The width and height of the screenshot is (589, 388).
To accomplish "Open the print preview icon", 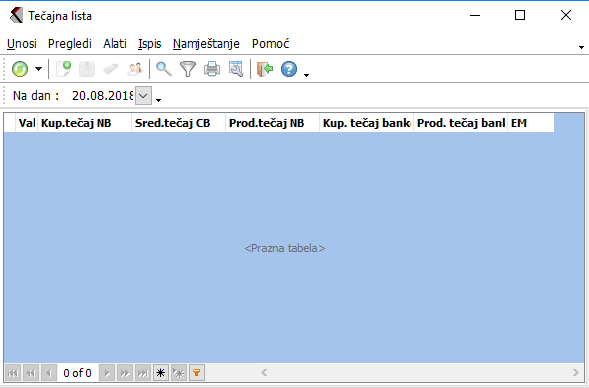I will coord(236,69).
